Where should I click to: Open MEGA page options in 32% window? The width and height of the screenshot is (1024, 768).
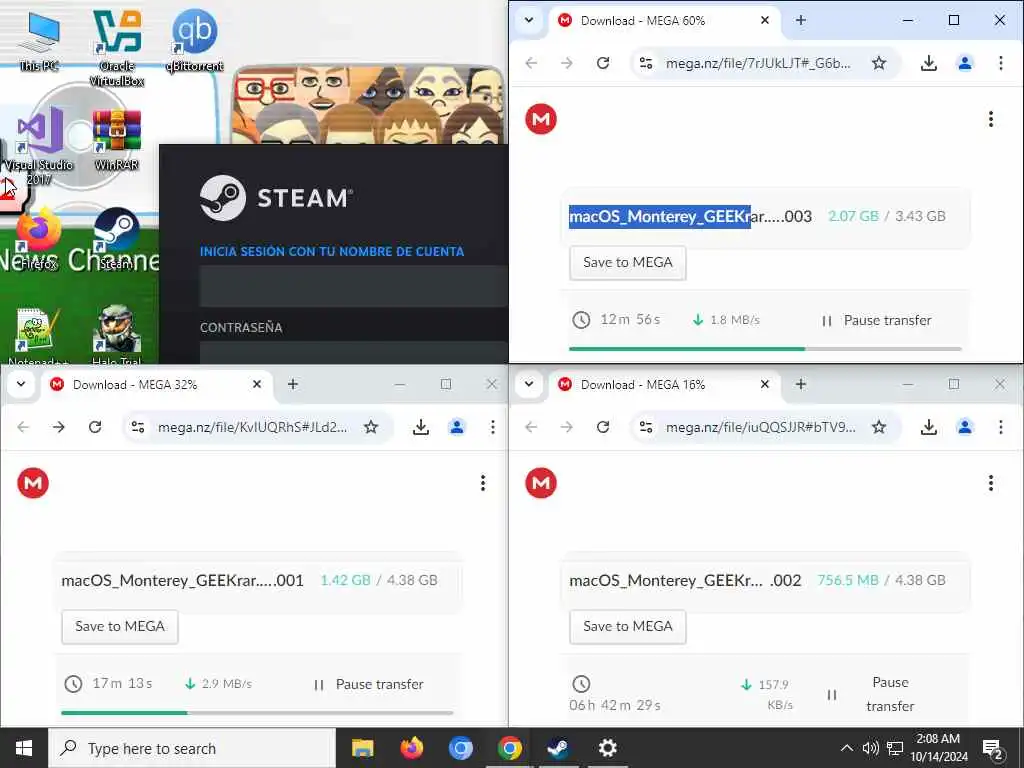(483, 483)
